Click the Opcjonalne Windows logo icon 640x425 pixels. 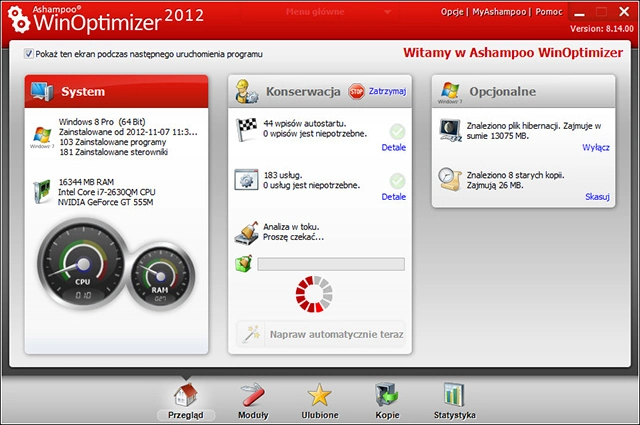pos(450,92)
